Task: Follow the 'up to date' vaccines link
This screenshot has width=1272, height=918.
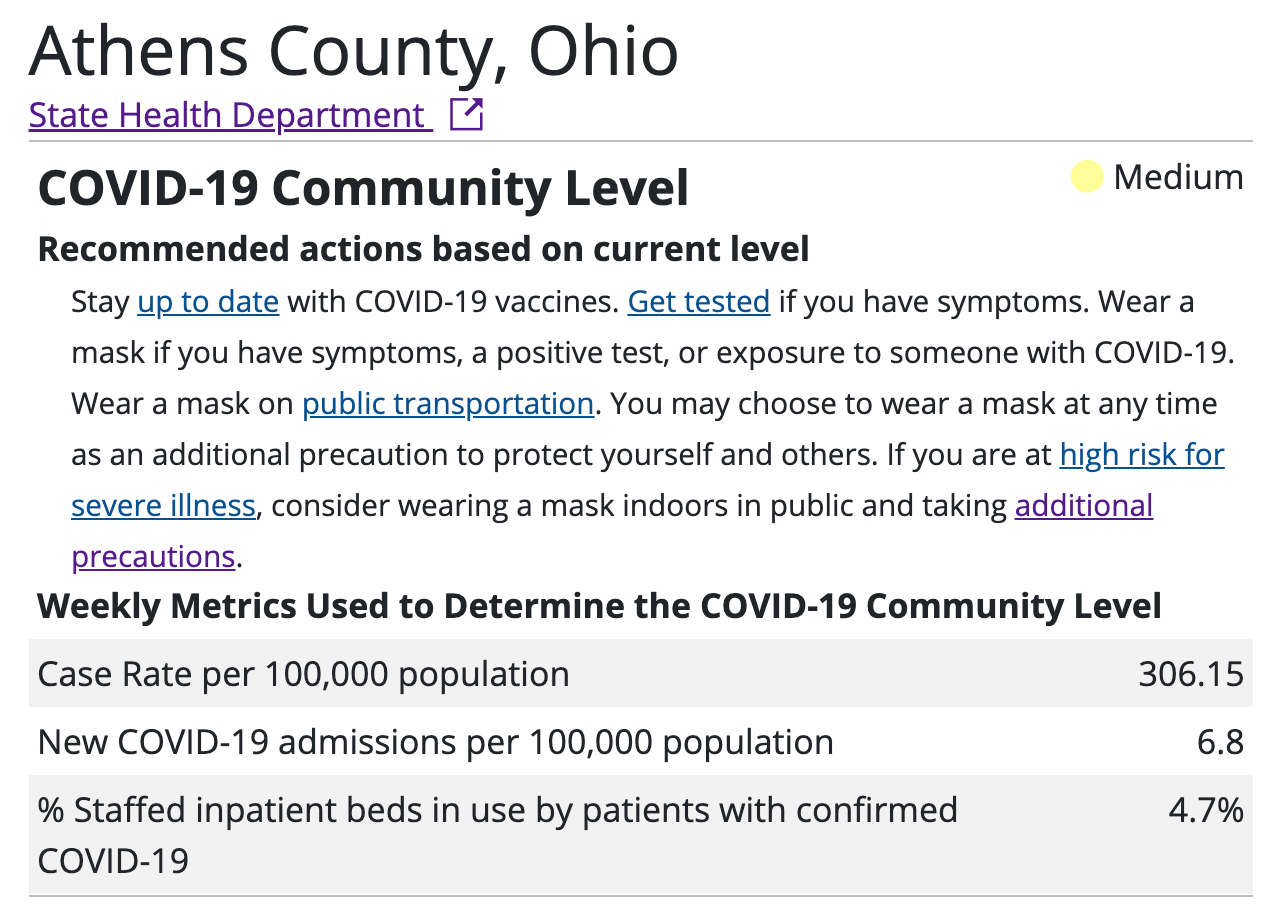Action: (x=208, y=302)
